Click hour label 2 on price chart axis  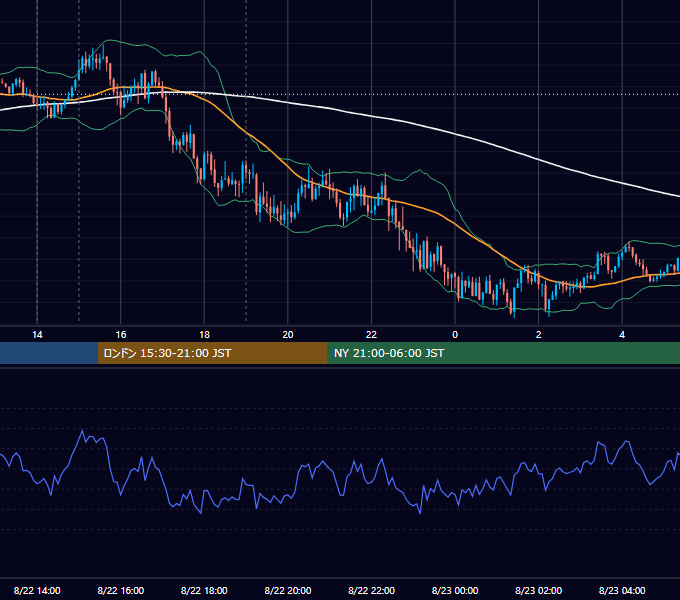tap(539, 335)
